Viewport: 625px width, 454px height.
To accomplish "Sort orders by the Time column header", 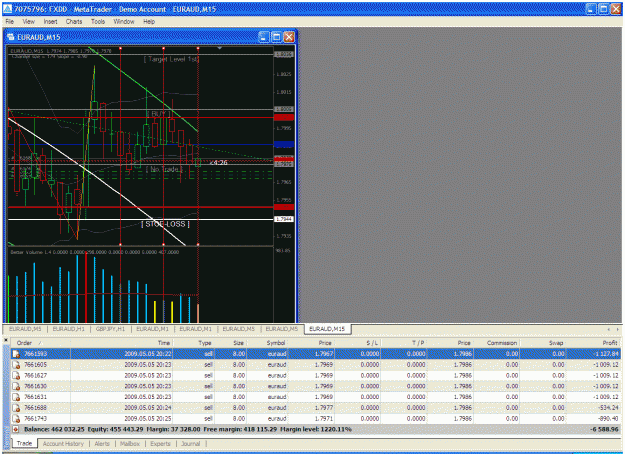I will (121, 343).
